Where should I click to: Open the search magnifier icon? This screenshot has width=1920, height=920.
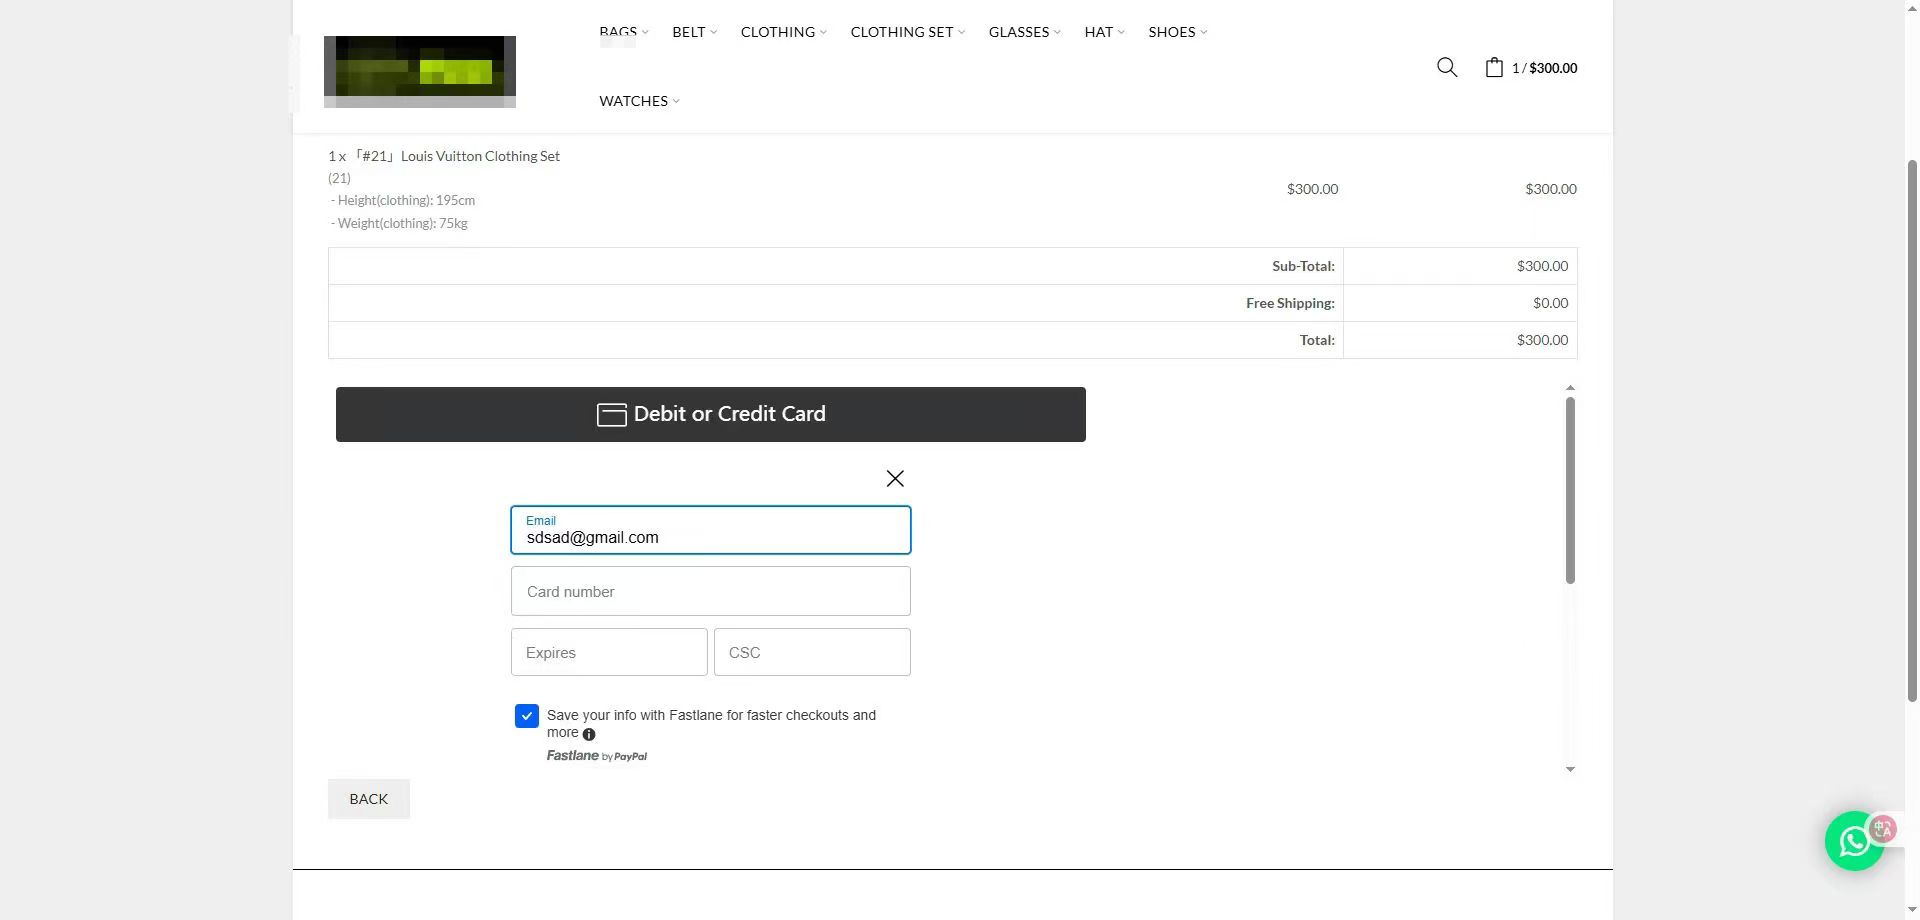[1446, 67]
